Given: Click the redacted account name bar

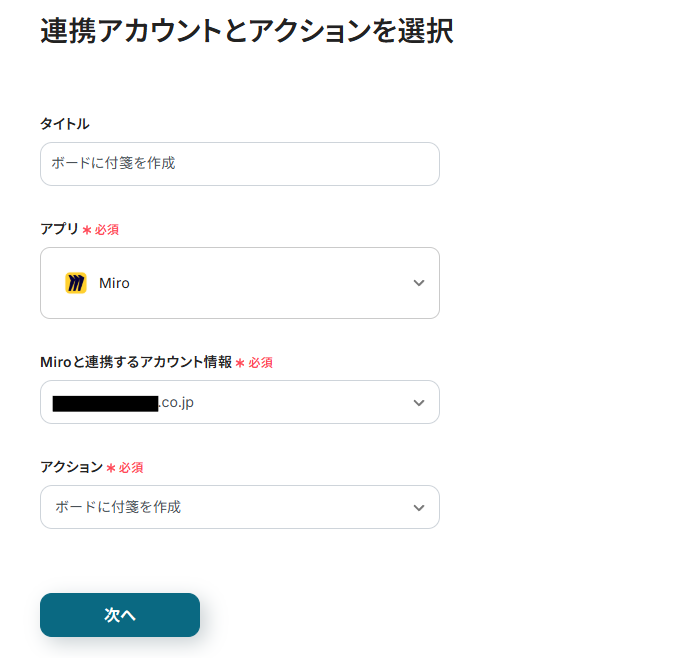Looking at the screenshot, I should click(x=105, y=403).
